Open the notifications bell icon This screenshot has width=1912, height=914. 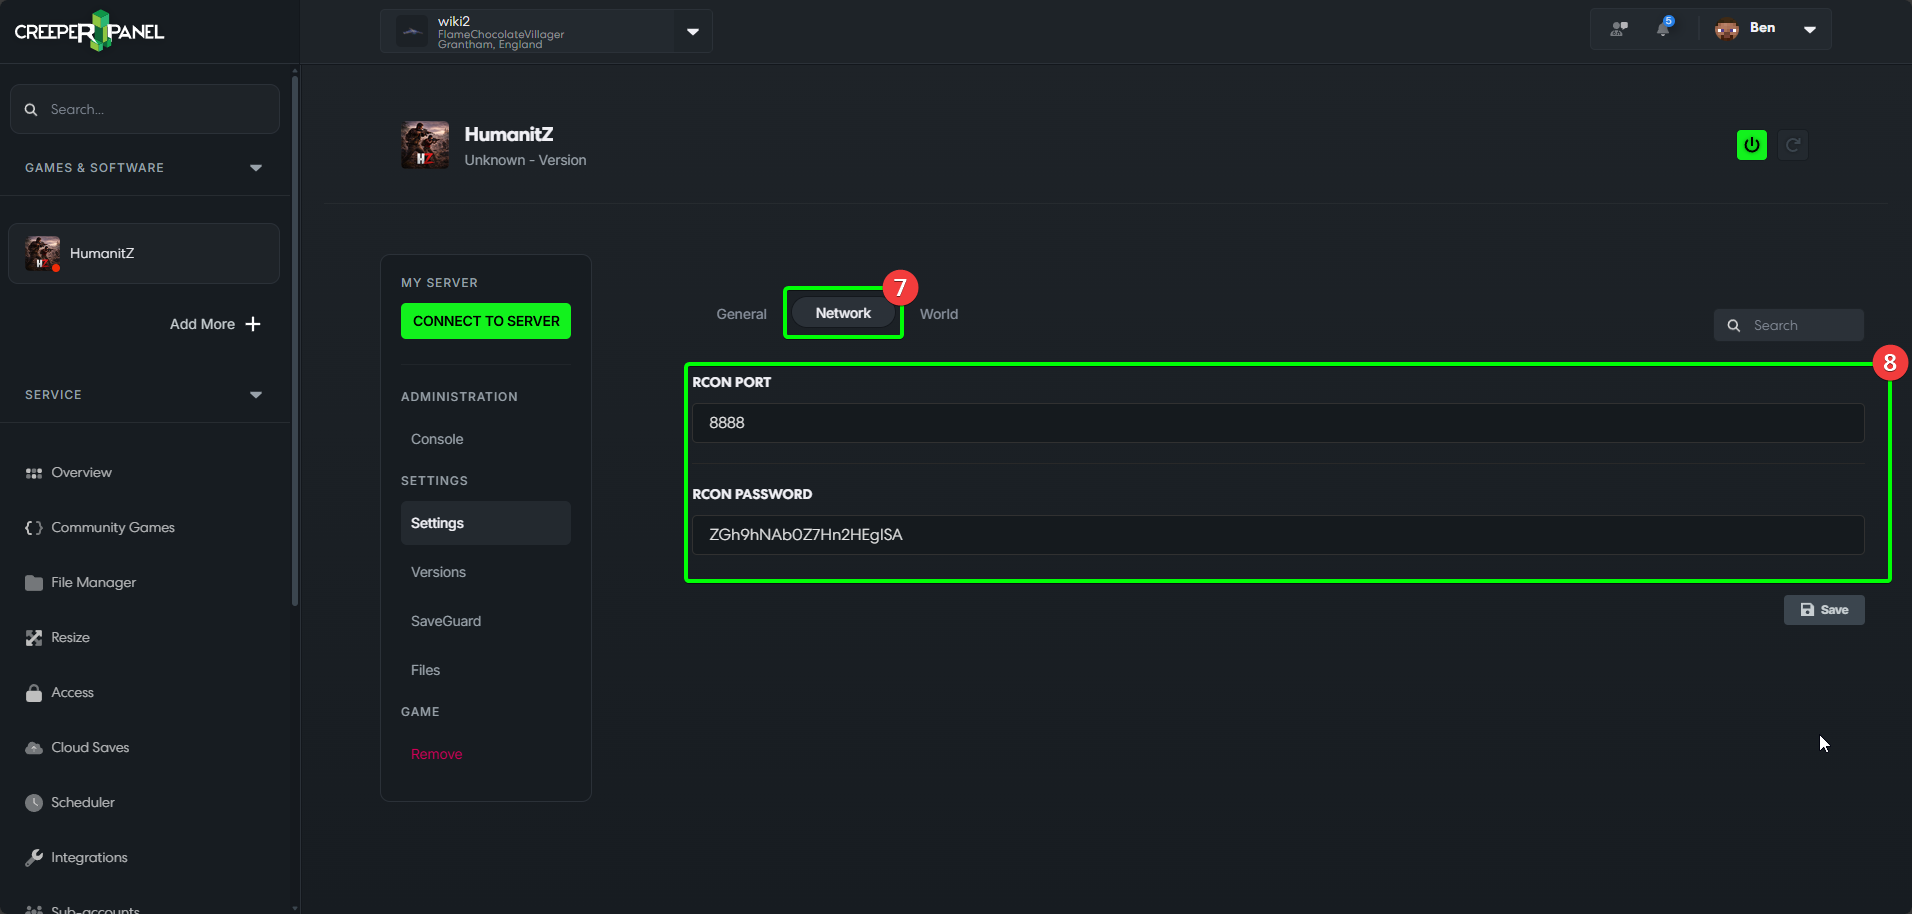[1663, 28]
